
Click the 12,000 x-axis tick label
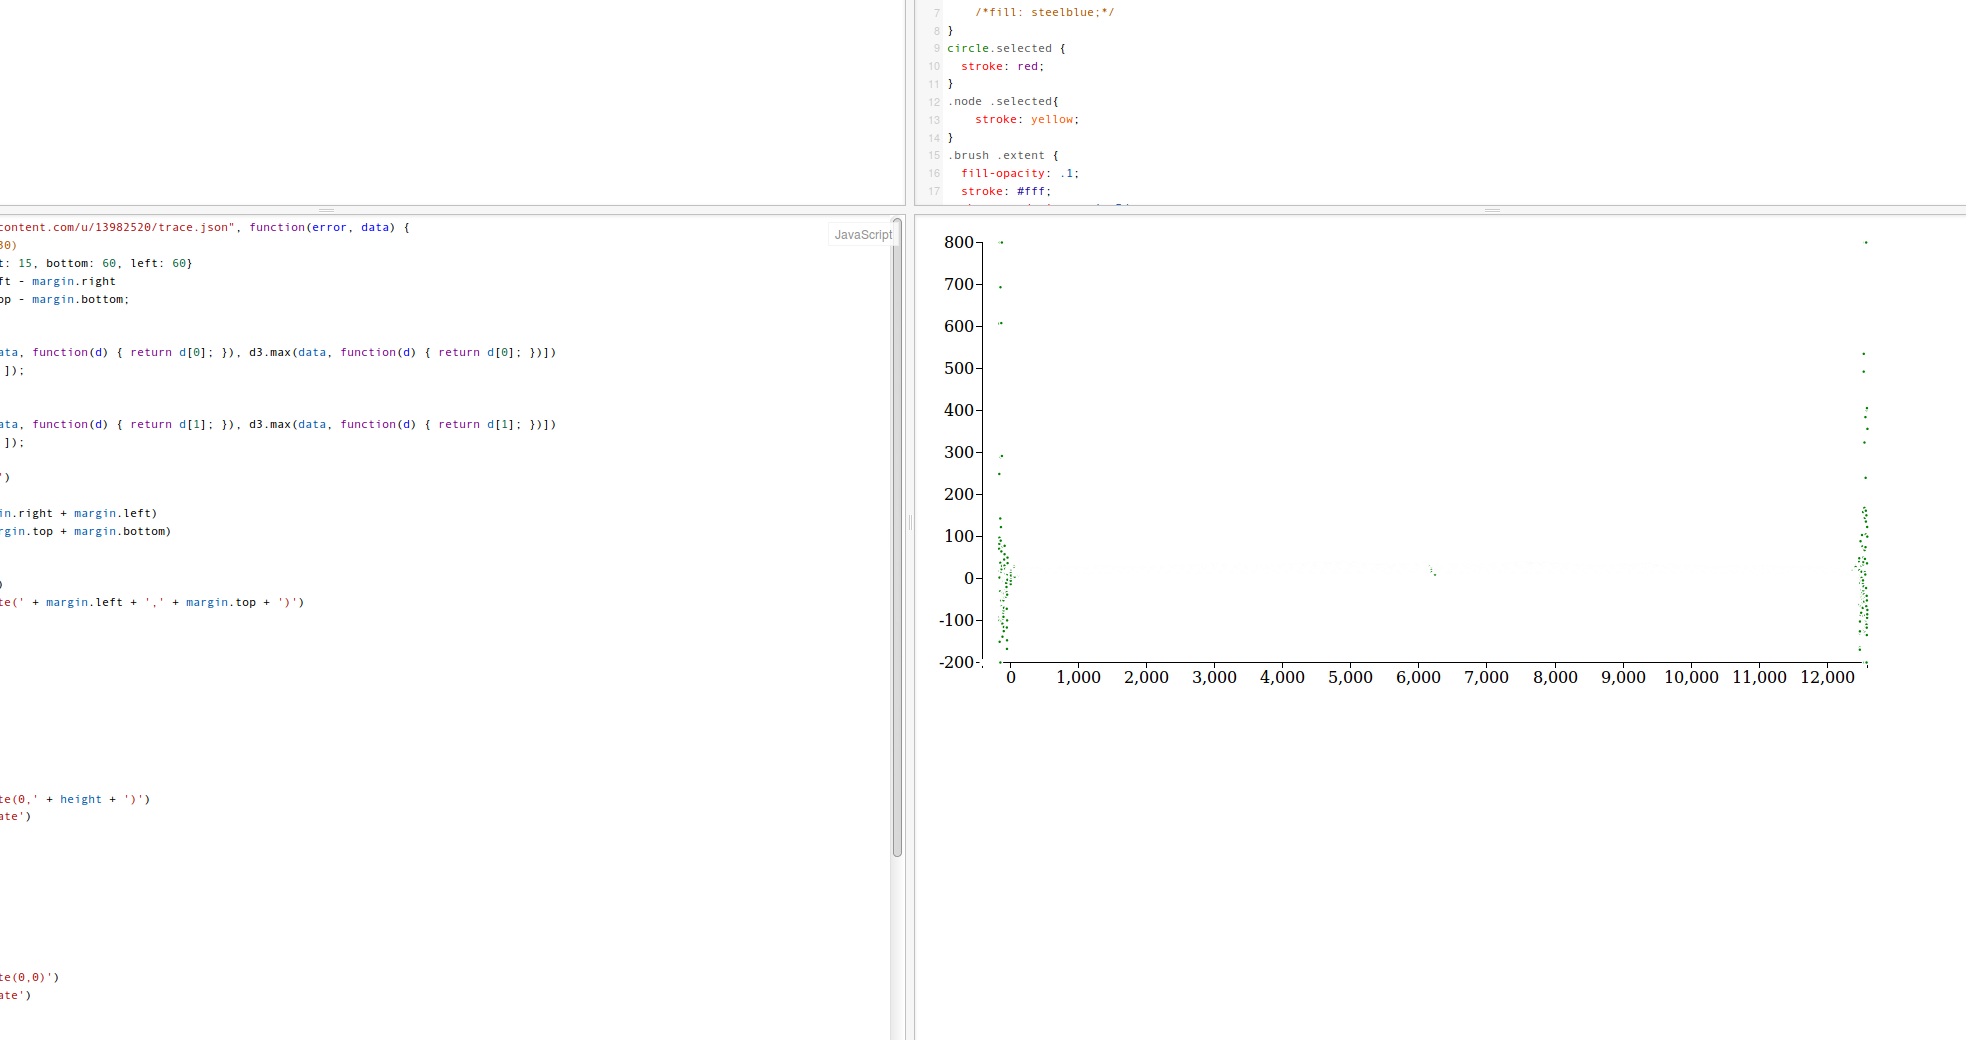click(1827, 677)
